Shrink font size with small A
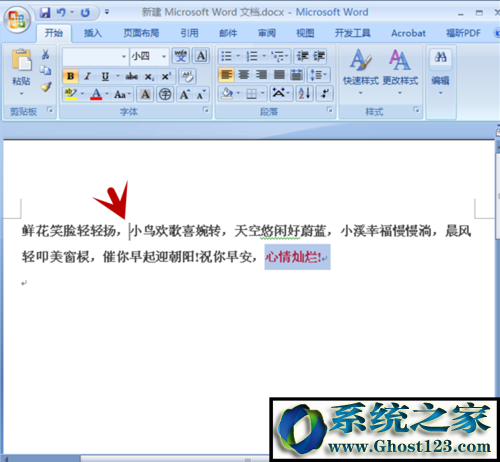 [201, 94]
